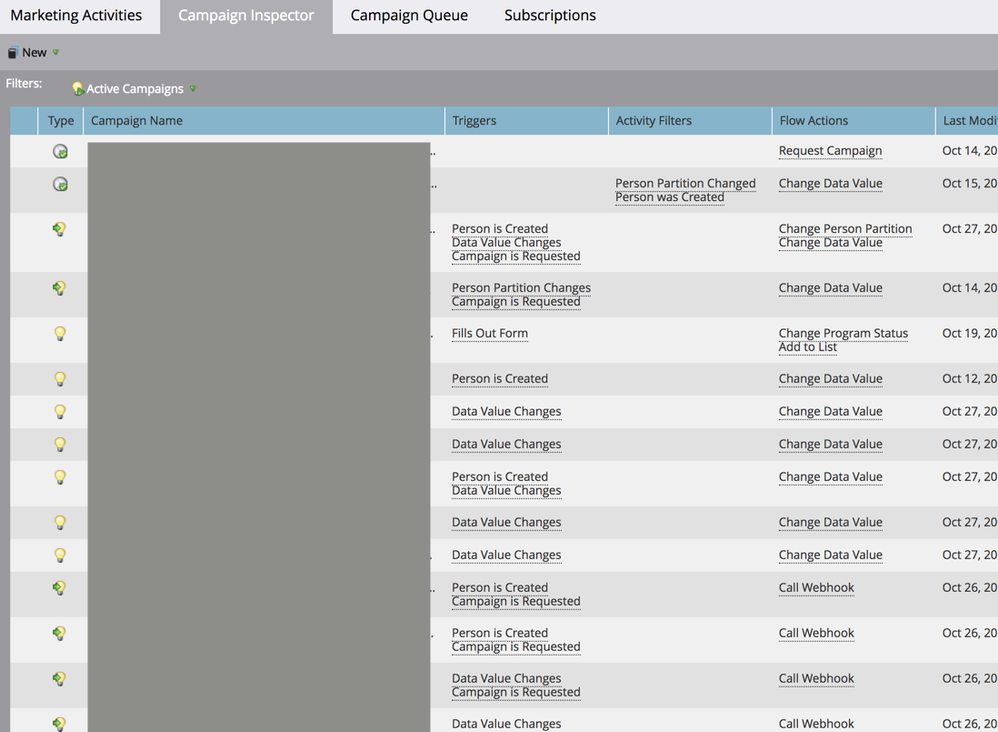The image size is (998, 732).
Task: Click lightbulb icon in Fills Out Form row
Action: point(60,334)
